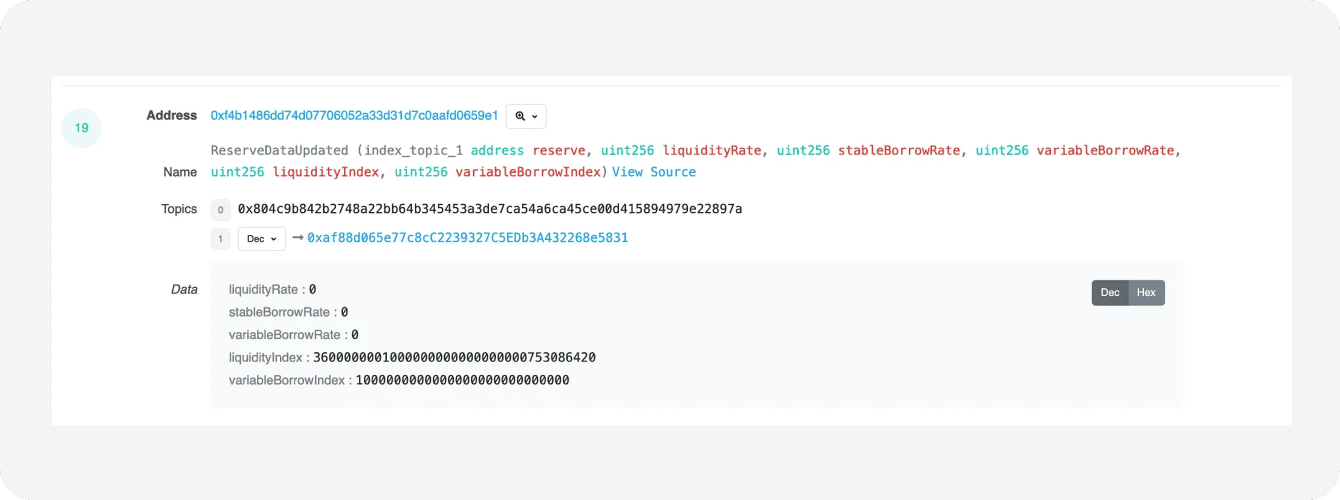Screen dimensions: 1340x500
Task: Select the variableBorrowIndex number
Action: coord(463,380)
